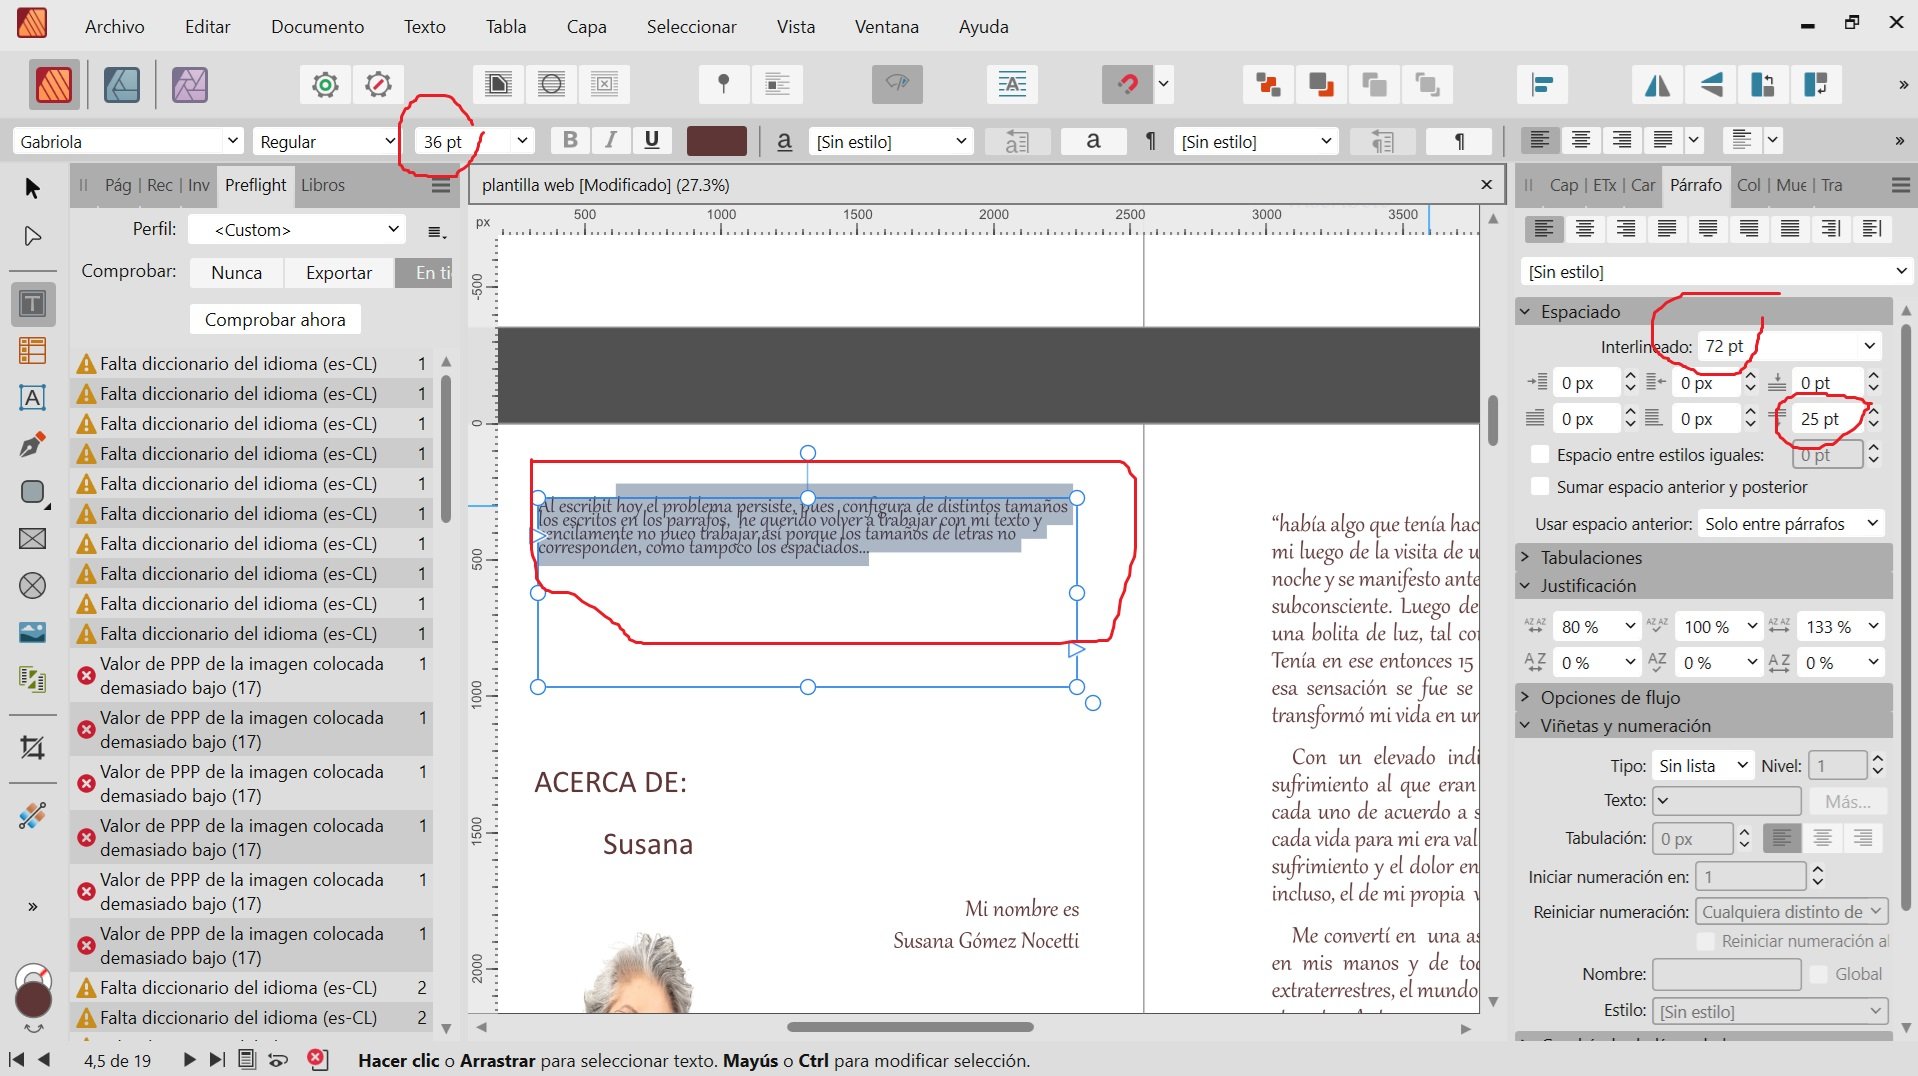
Task: Open the Gabriola font family dropdown
Action: click(232, 141)
